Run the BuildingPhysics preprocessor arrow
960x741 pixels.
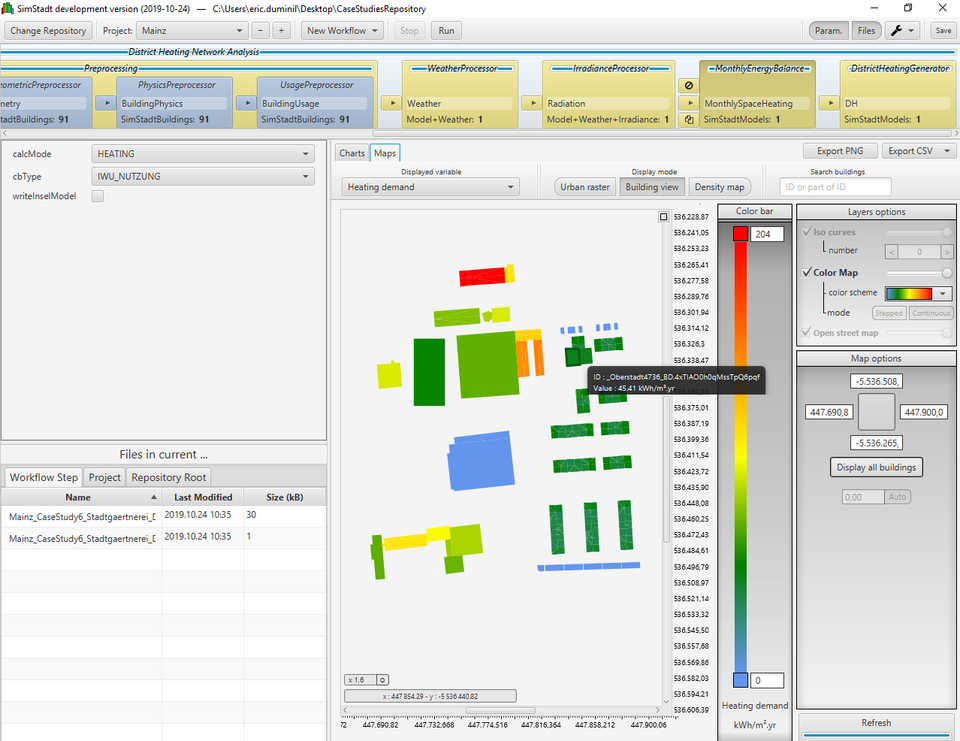[x=107, y=103]
